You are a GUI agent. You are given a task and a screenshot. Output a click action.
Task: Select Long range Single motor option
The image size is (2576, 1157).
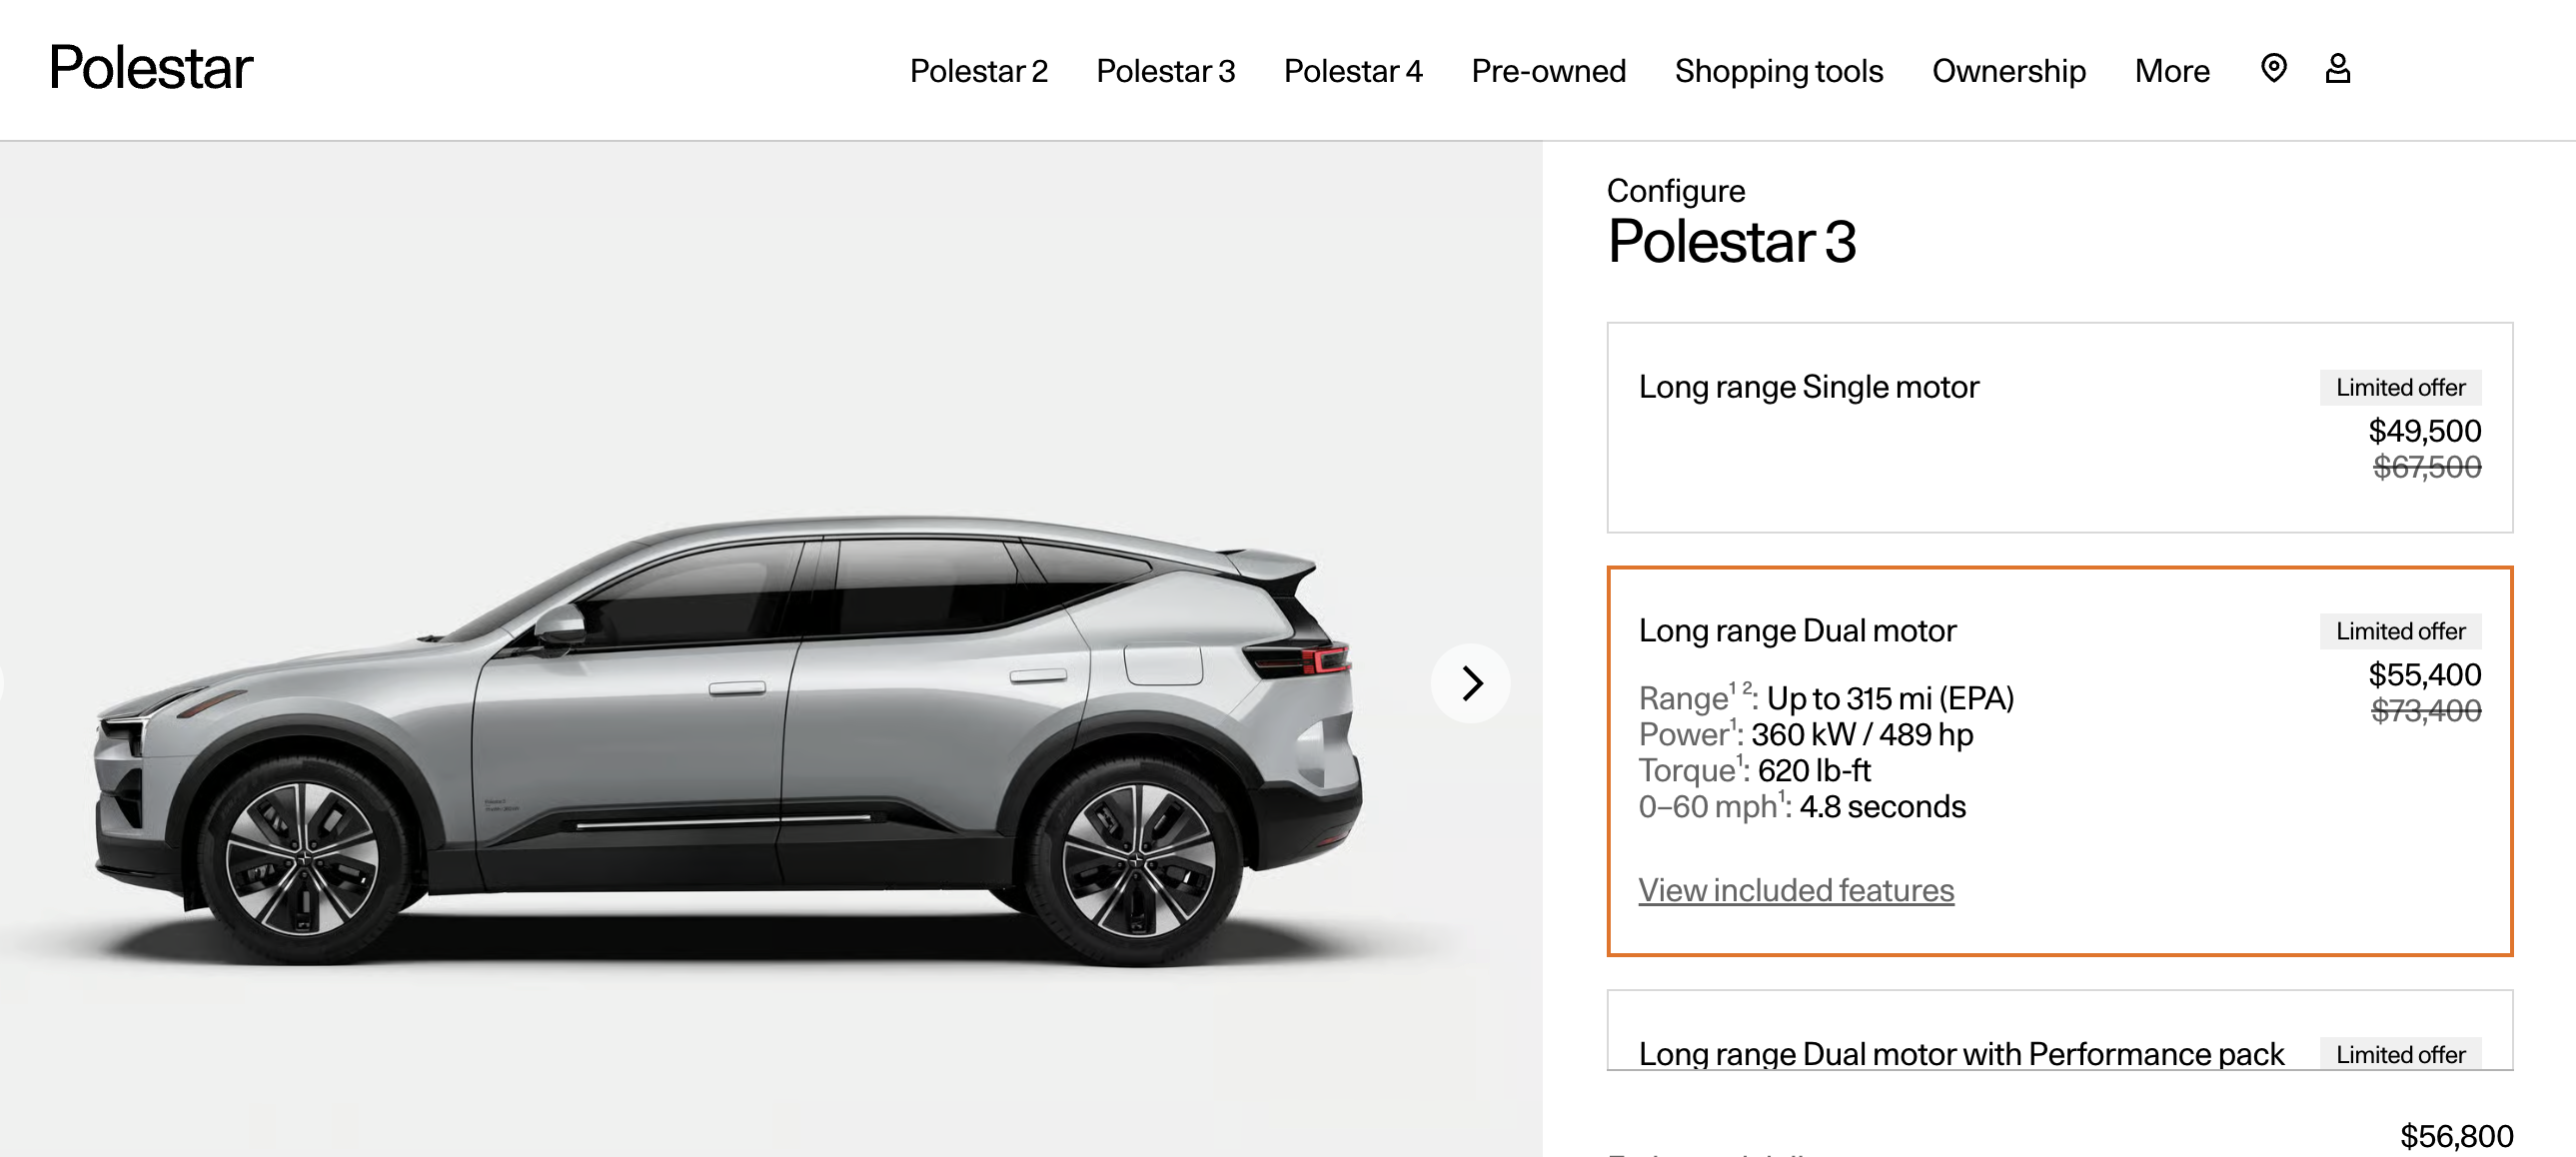click(x=2059, y=427)
